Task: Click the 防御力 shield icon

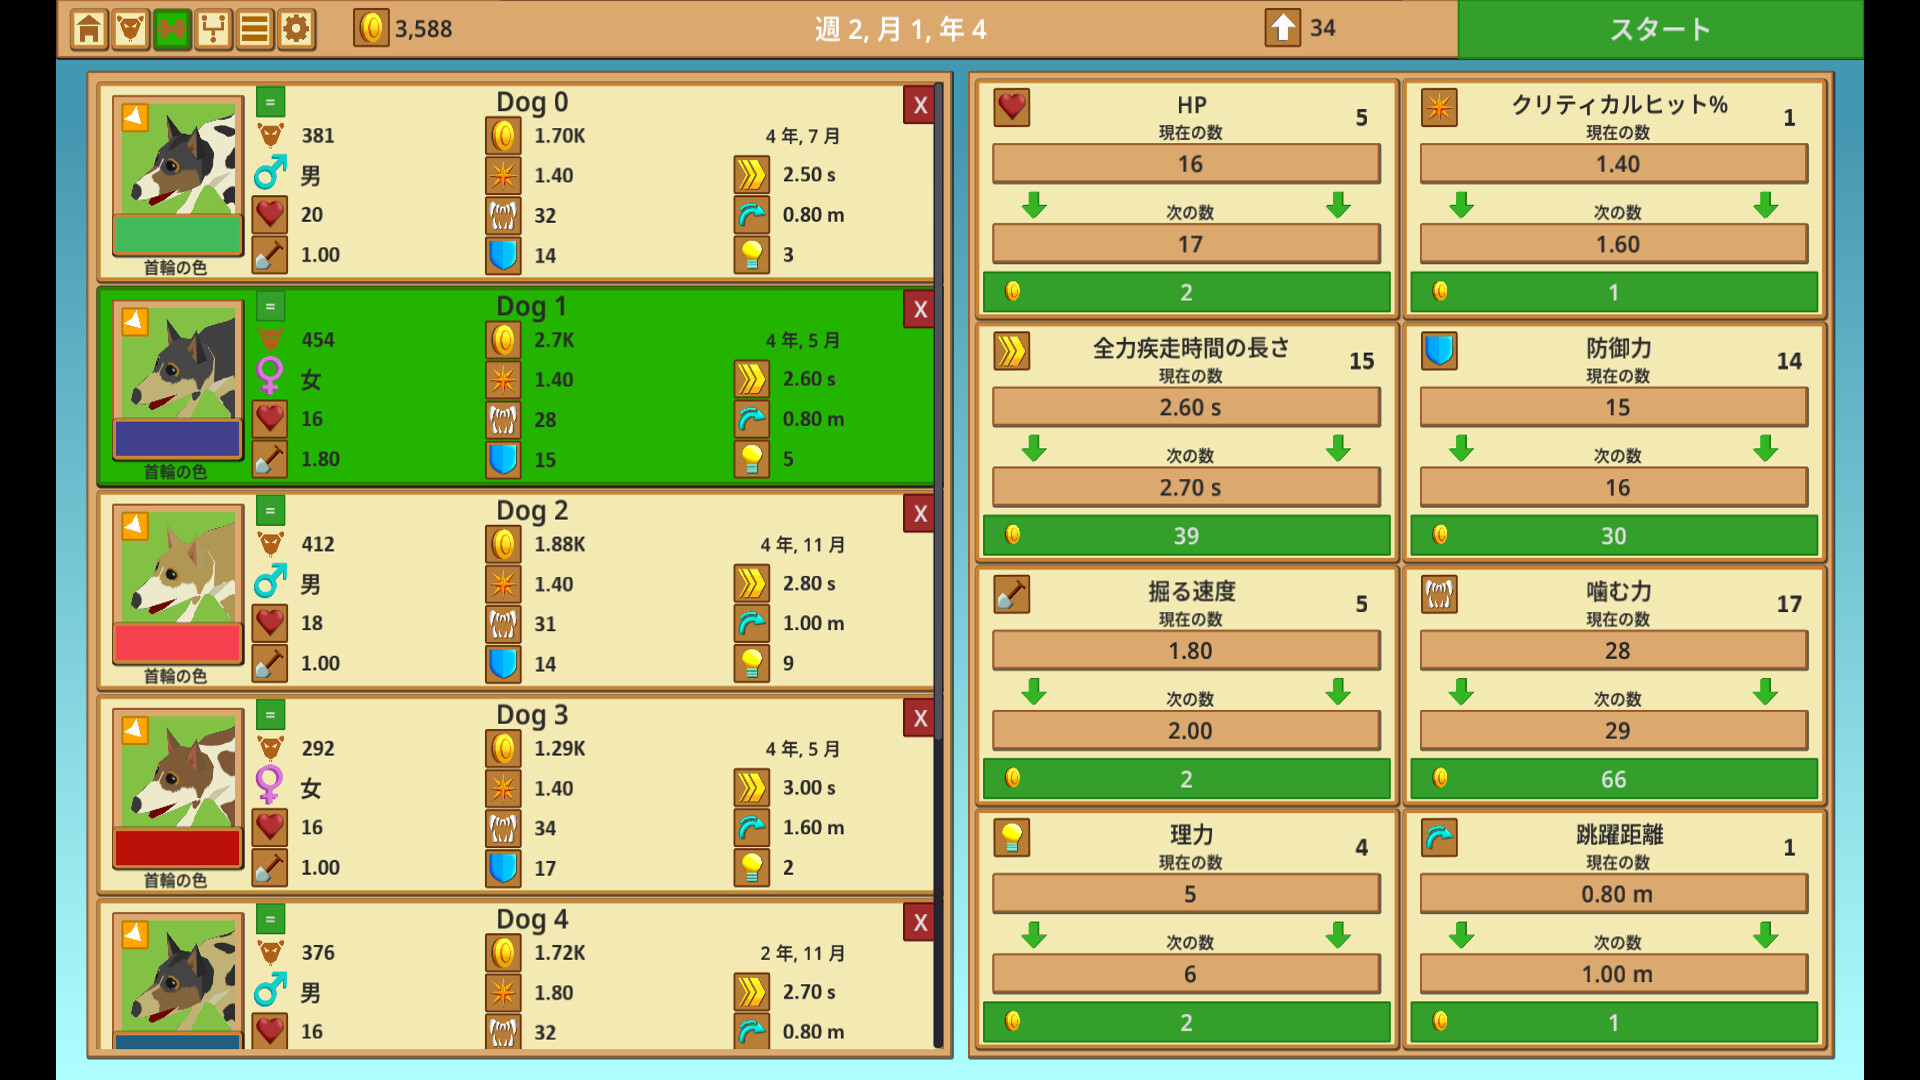Action: coord(1439,351)
